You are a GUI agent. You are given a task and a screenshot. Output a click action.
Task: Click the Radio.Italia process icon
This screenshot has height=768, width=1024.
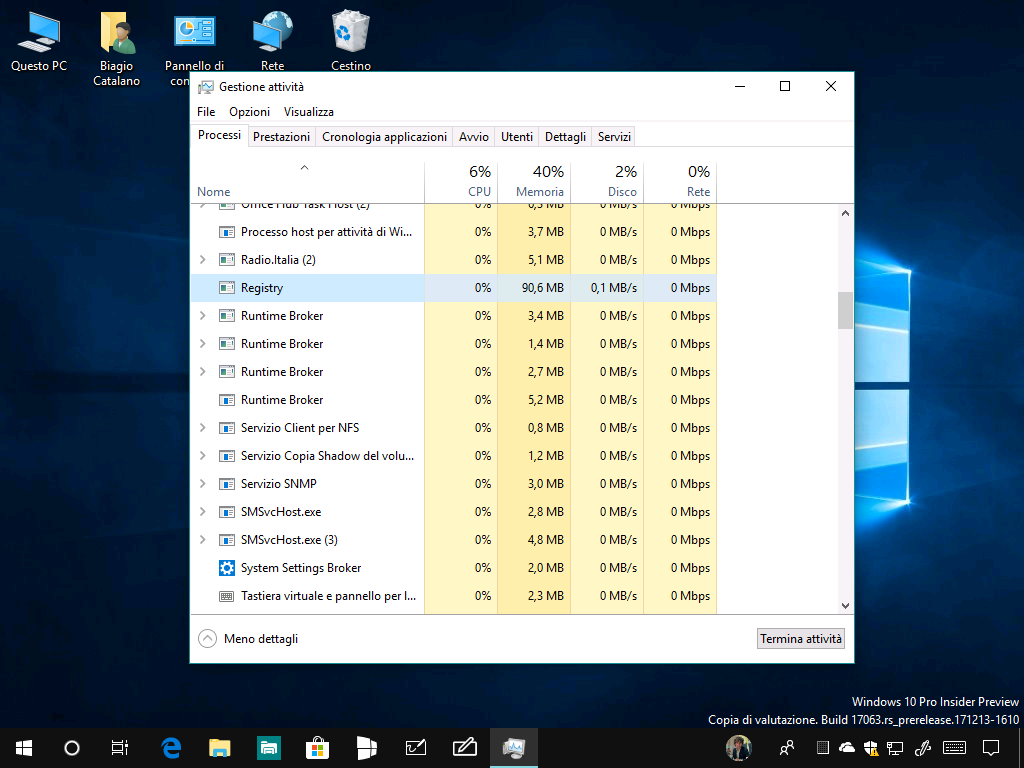[227, 260]
